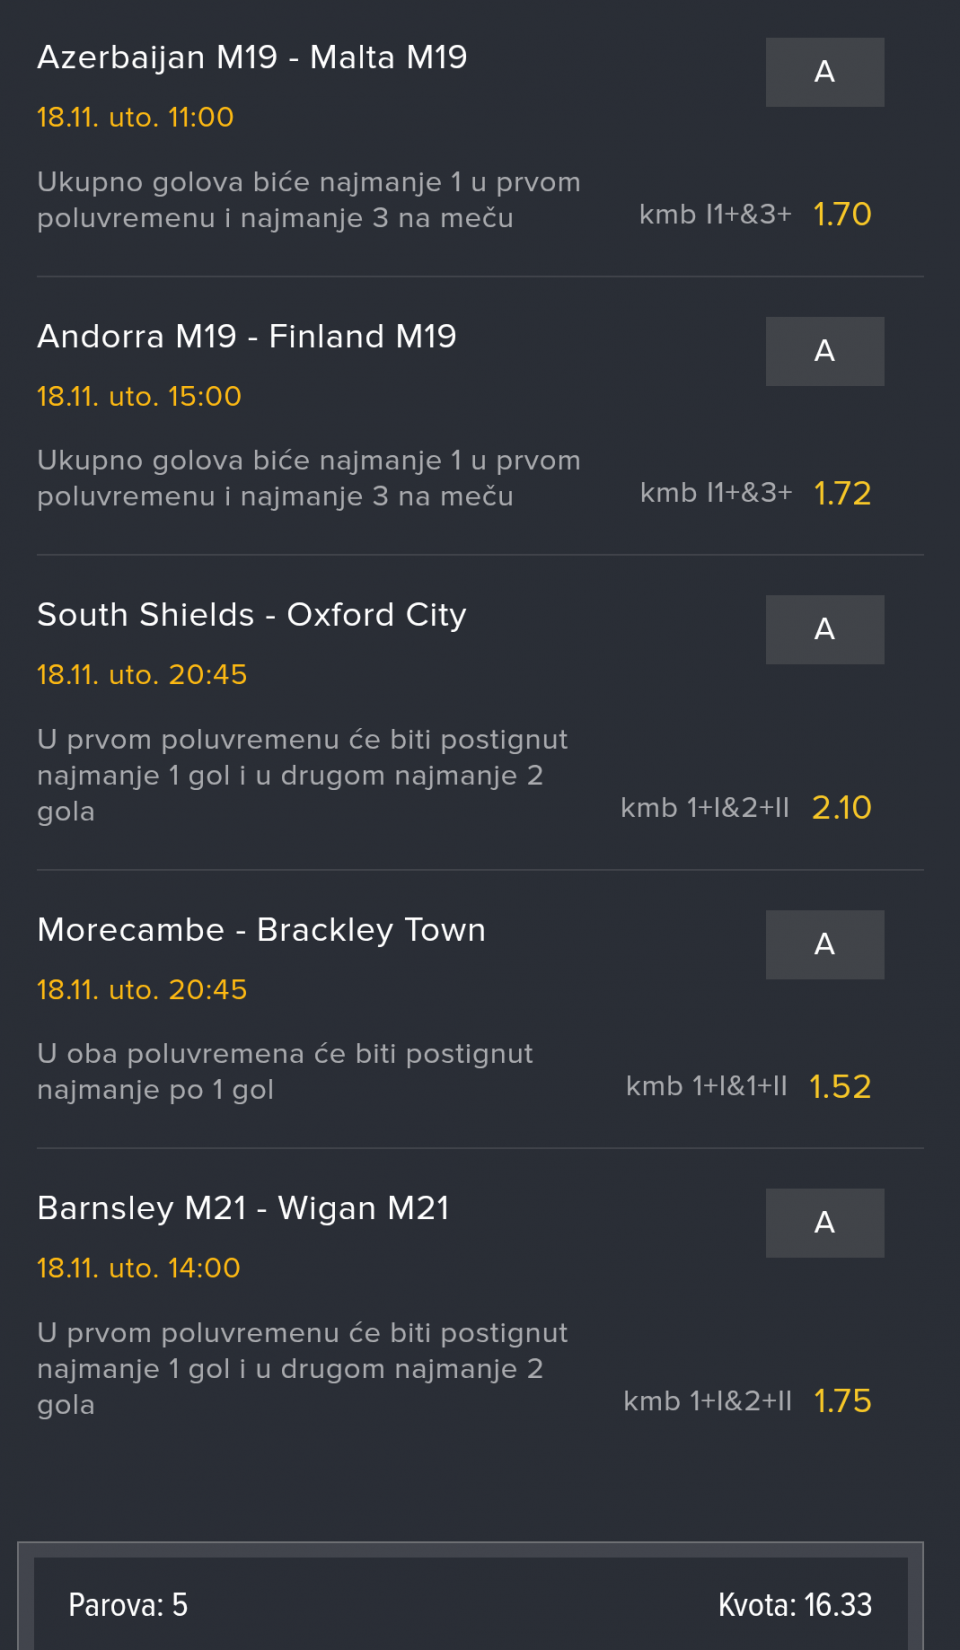Image resolution: width=960 pixels, height=1650 pixels.
Task: Click the 1.52 odds for Morecambe match
Action: (x=840, y=1087)
